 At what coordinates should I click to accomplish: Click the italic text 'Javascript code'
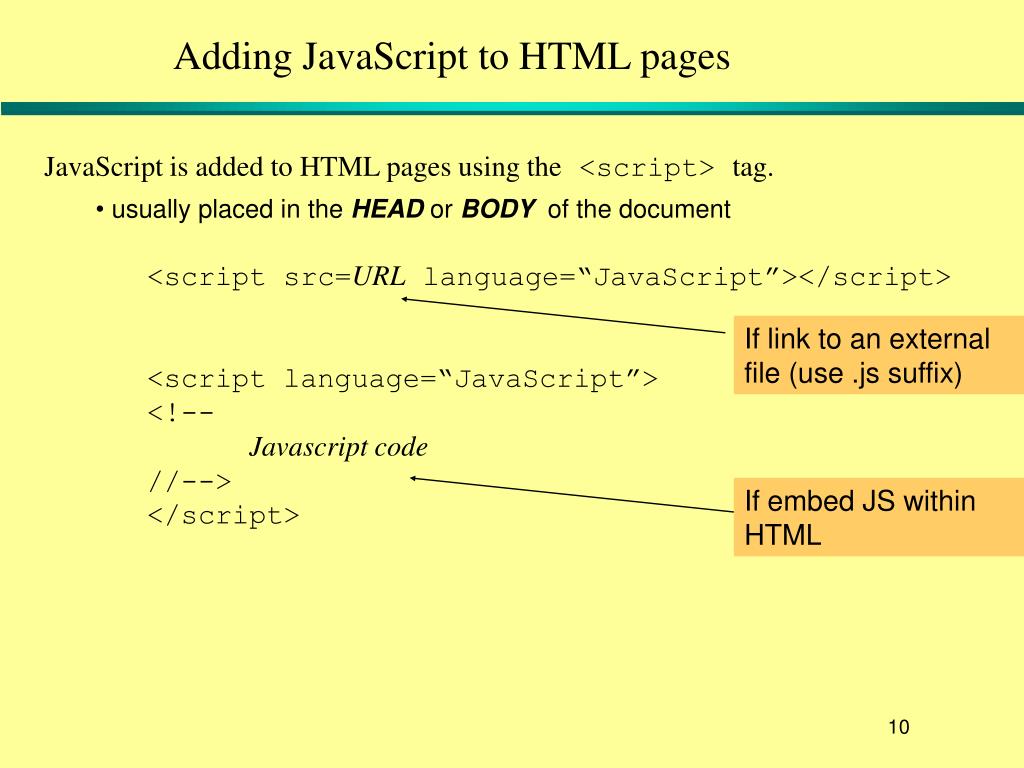pos(338,447)
